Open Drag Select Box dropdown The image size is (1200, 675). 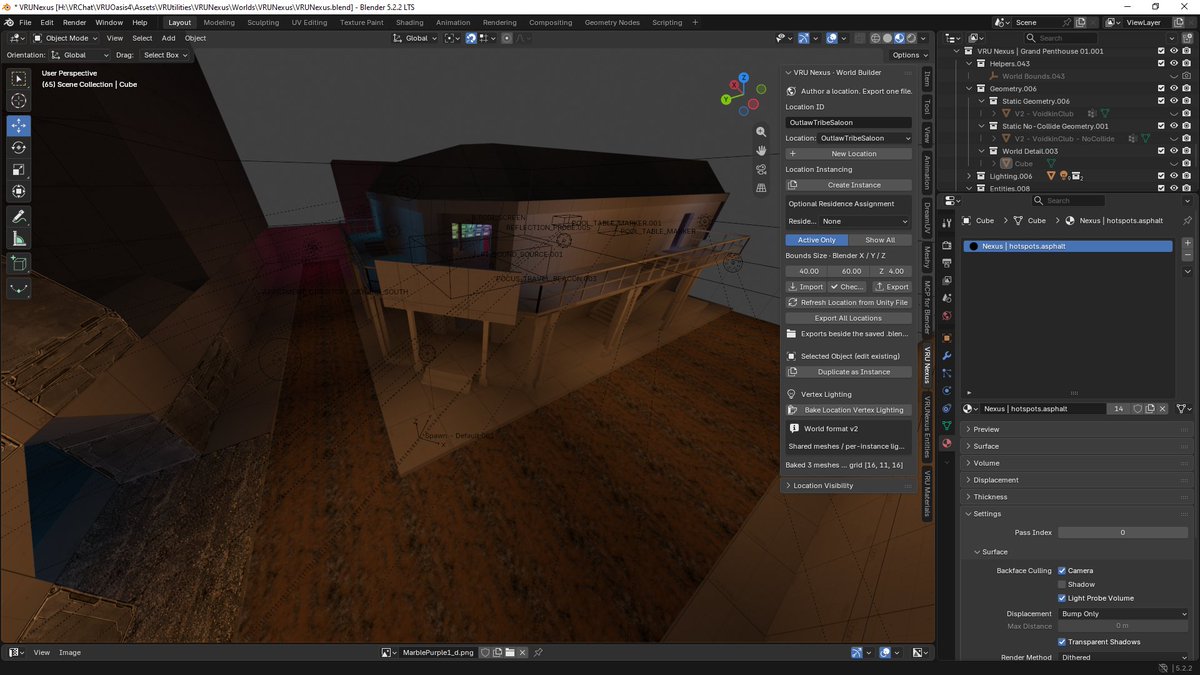coord(165,55)
